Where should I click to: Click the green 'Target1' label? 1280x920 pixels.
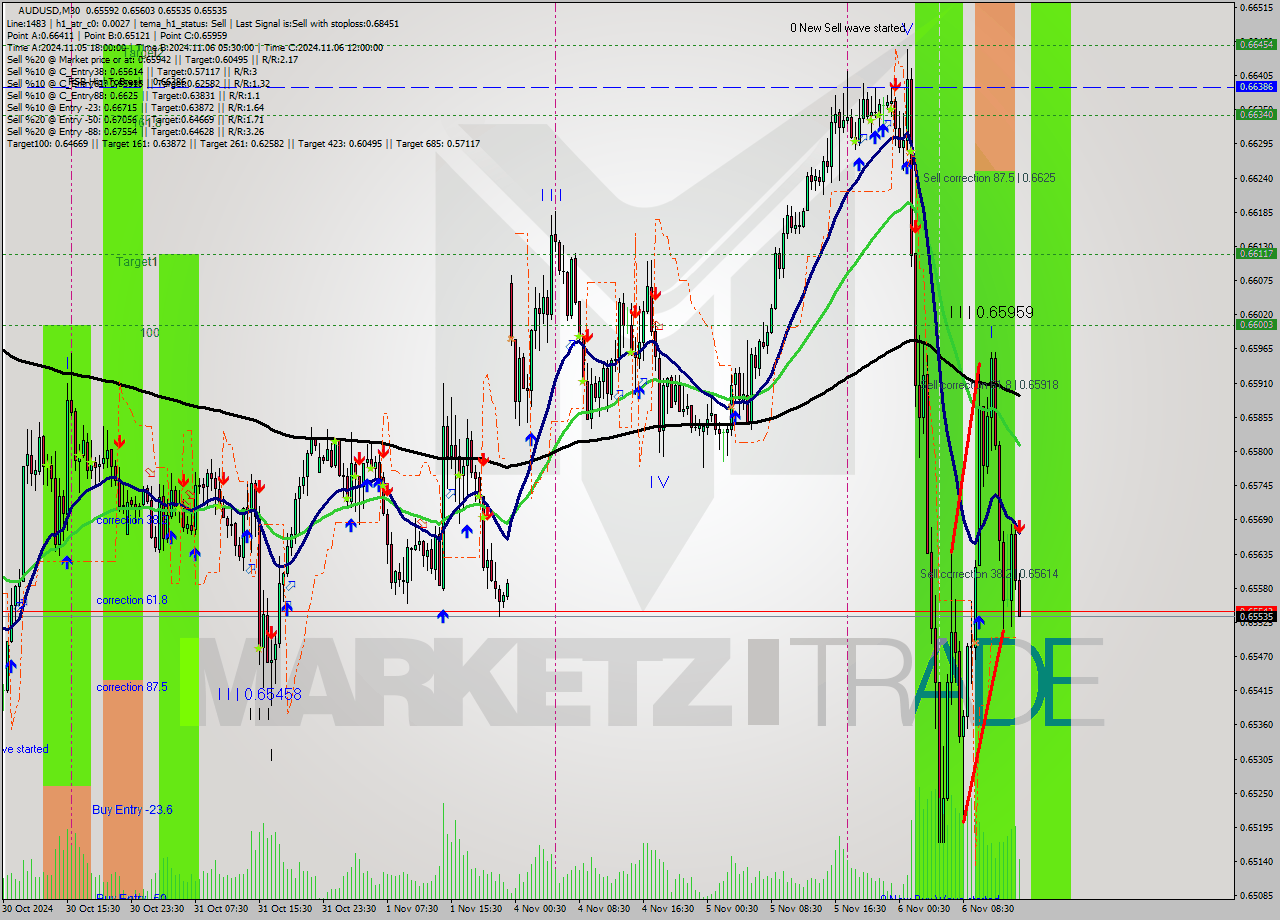pos(137,261)
